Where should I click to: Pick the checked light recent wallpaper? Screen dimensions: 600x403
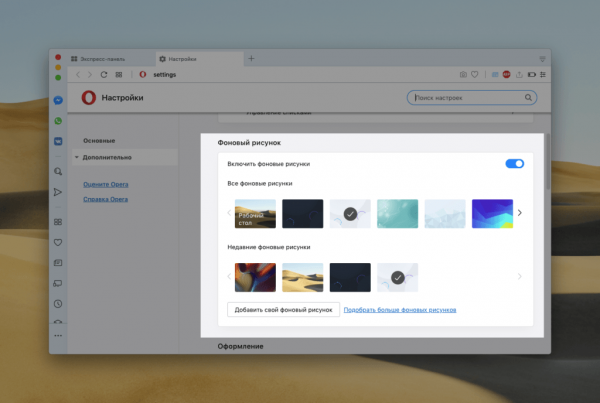click(x=398, y=277)
